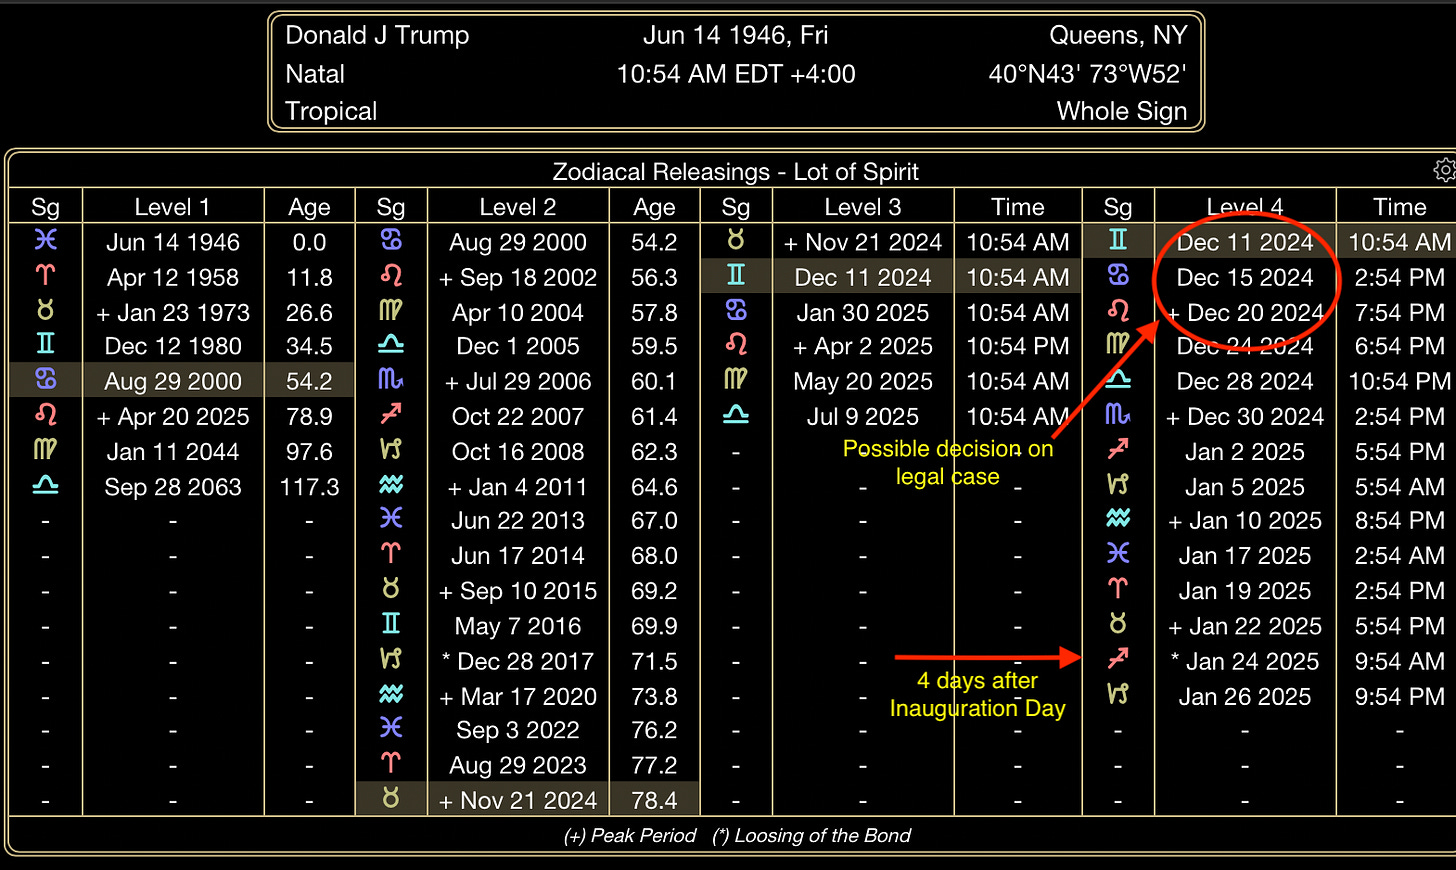Select Level 4 date Jan 5 2025

[x=1245, y=487]
